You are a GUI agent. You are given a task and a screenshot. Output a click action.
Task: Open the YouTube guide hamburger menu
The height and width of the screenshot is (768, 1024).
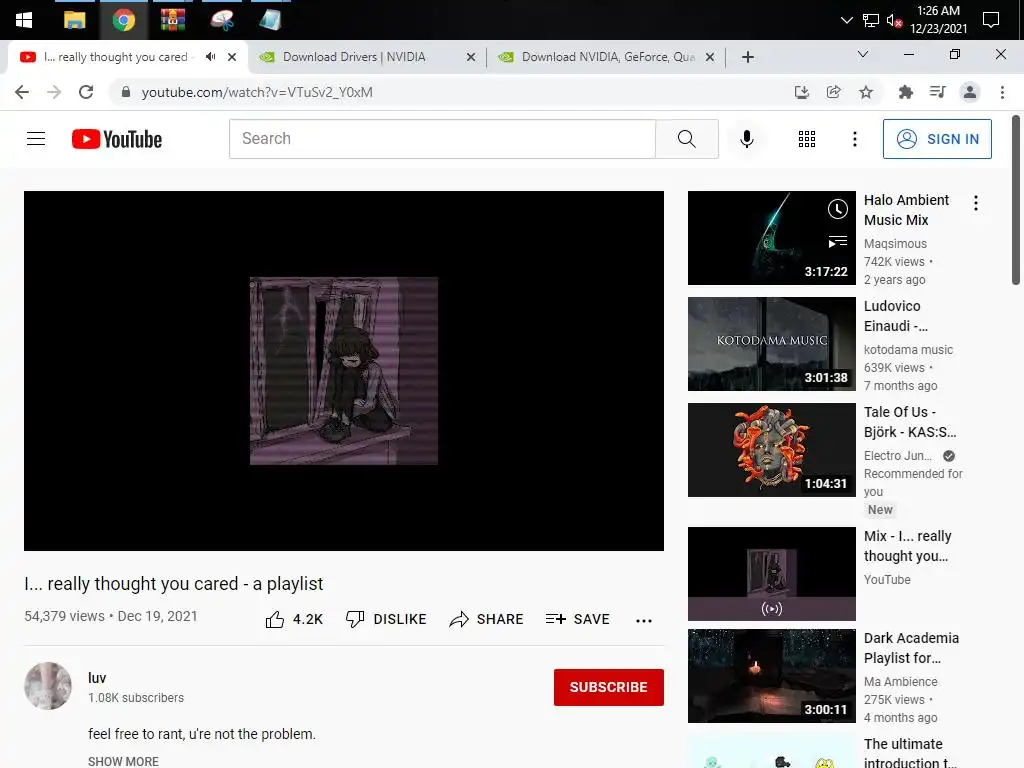point(36,138)
